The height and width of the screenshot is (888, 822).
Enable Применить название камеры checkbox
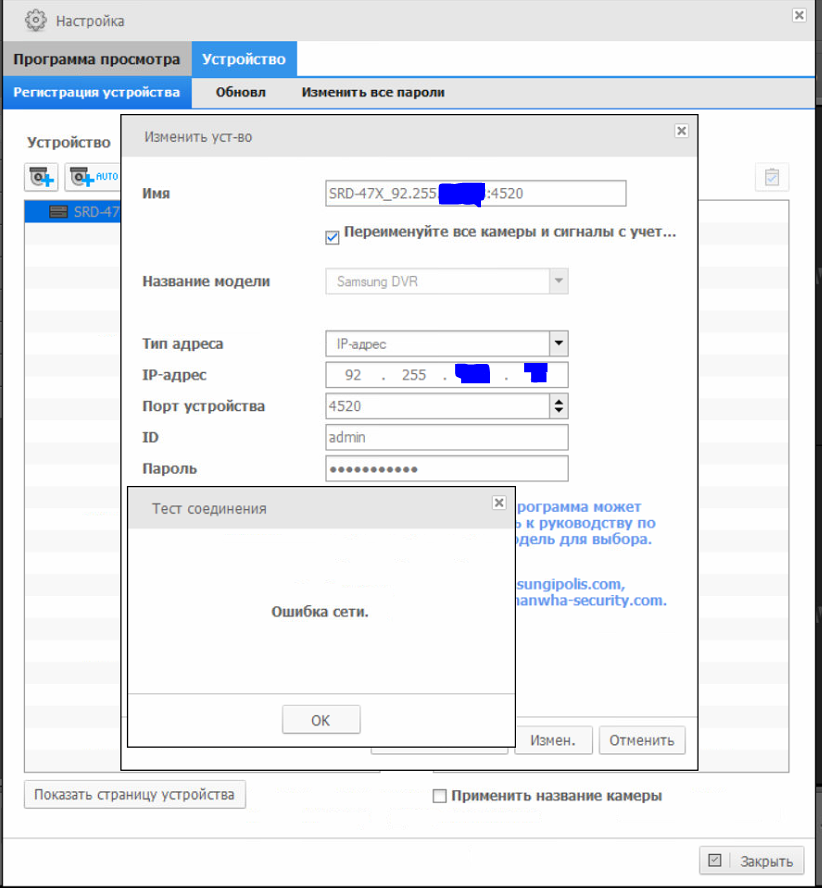click(439, 797)
